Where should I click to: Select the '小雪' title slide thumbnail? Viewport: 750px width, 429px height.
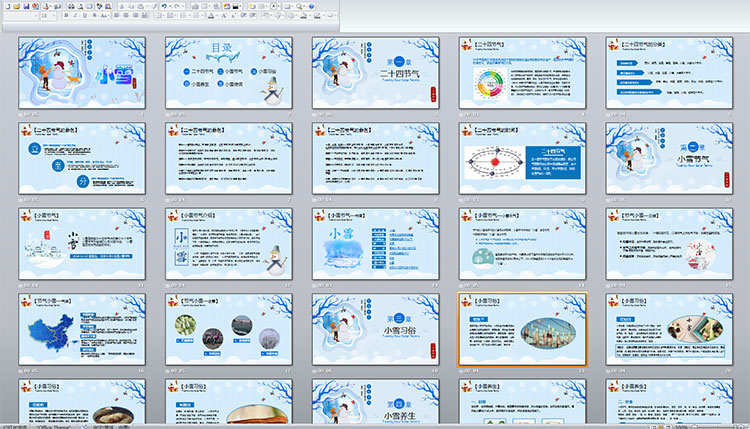point(82,73)
